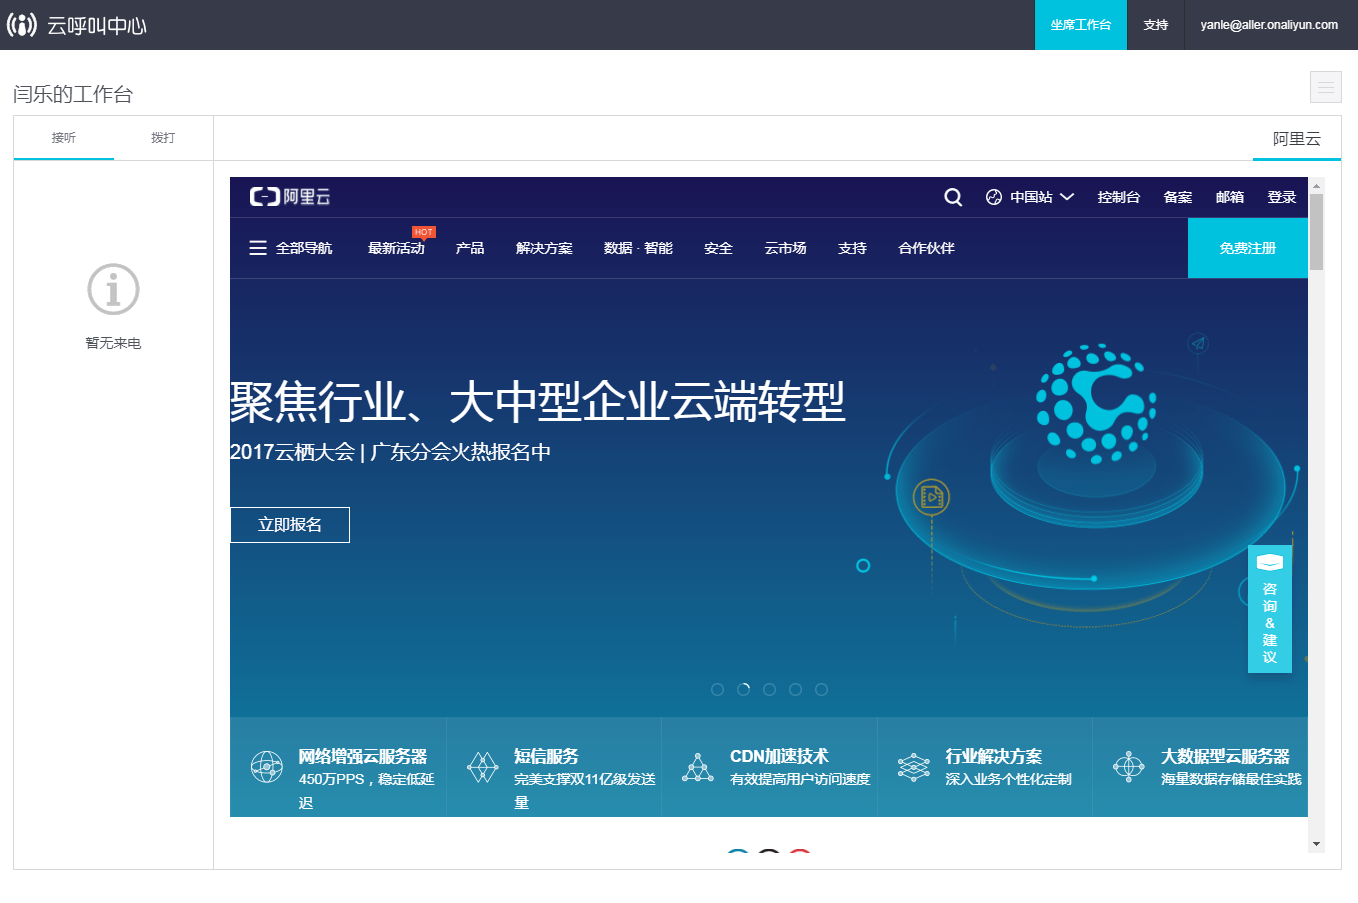Click the 行业解决方案 card title
Screen dimensions: 1358x903
click(994, 756)
